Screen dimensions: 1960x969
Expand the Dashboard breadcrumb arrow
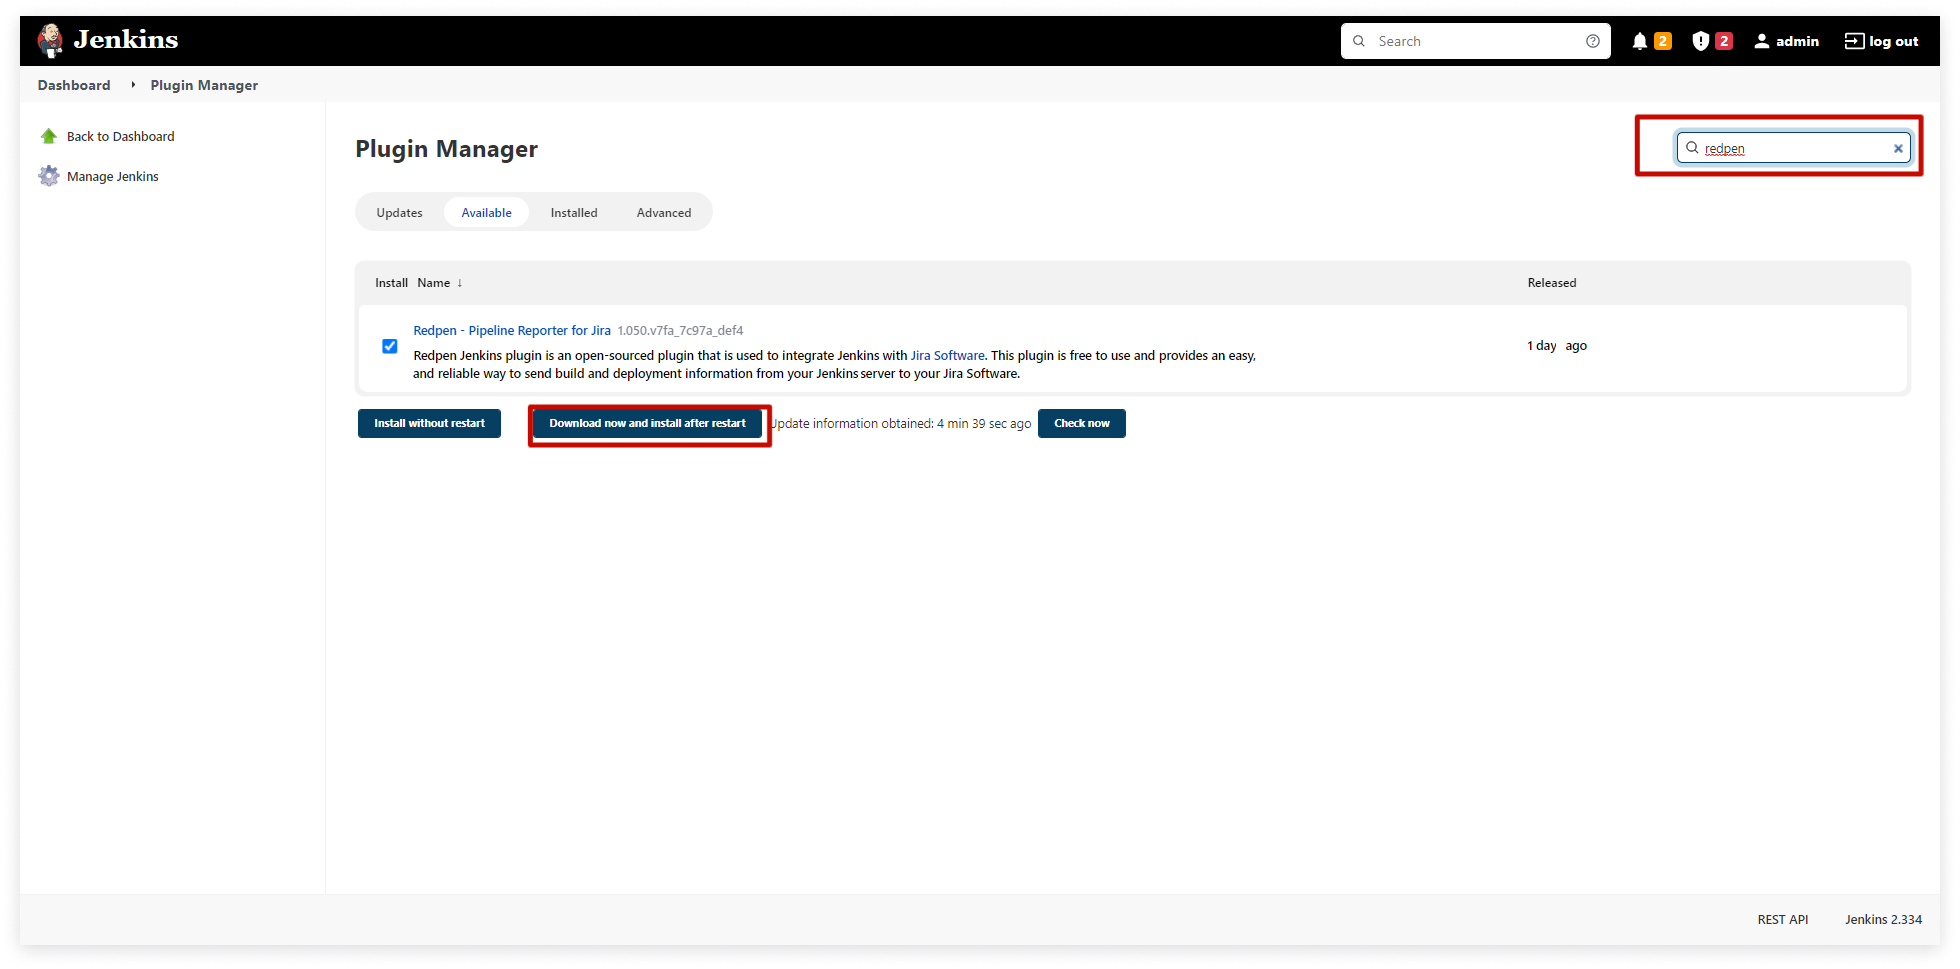pyautogui.click(x=133, y=85)
